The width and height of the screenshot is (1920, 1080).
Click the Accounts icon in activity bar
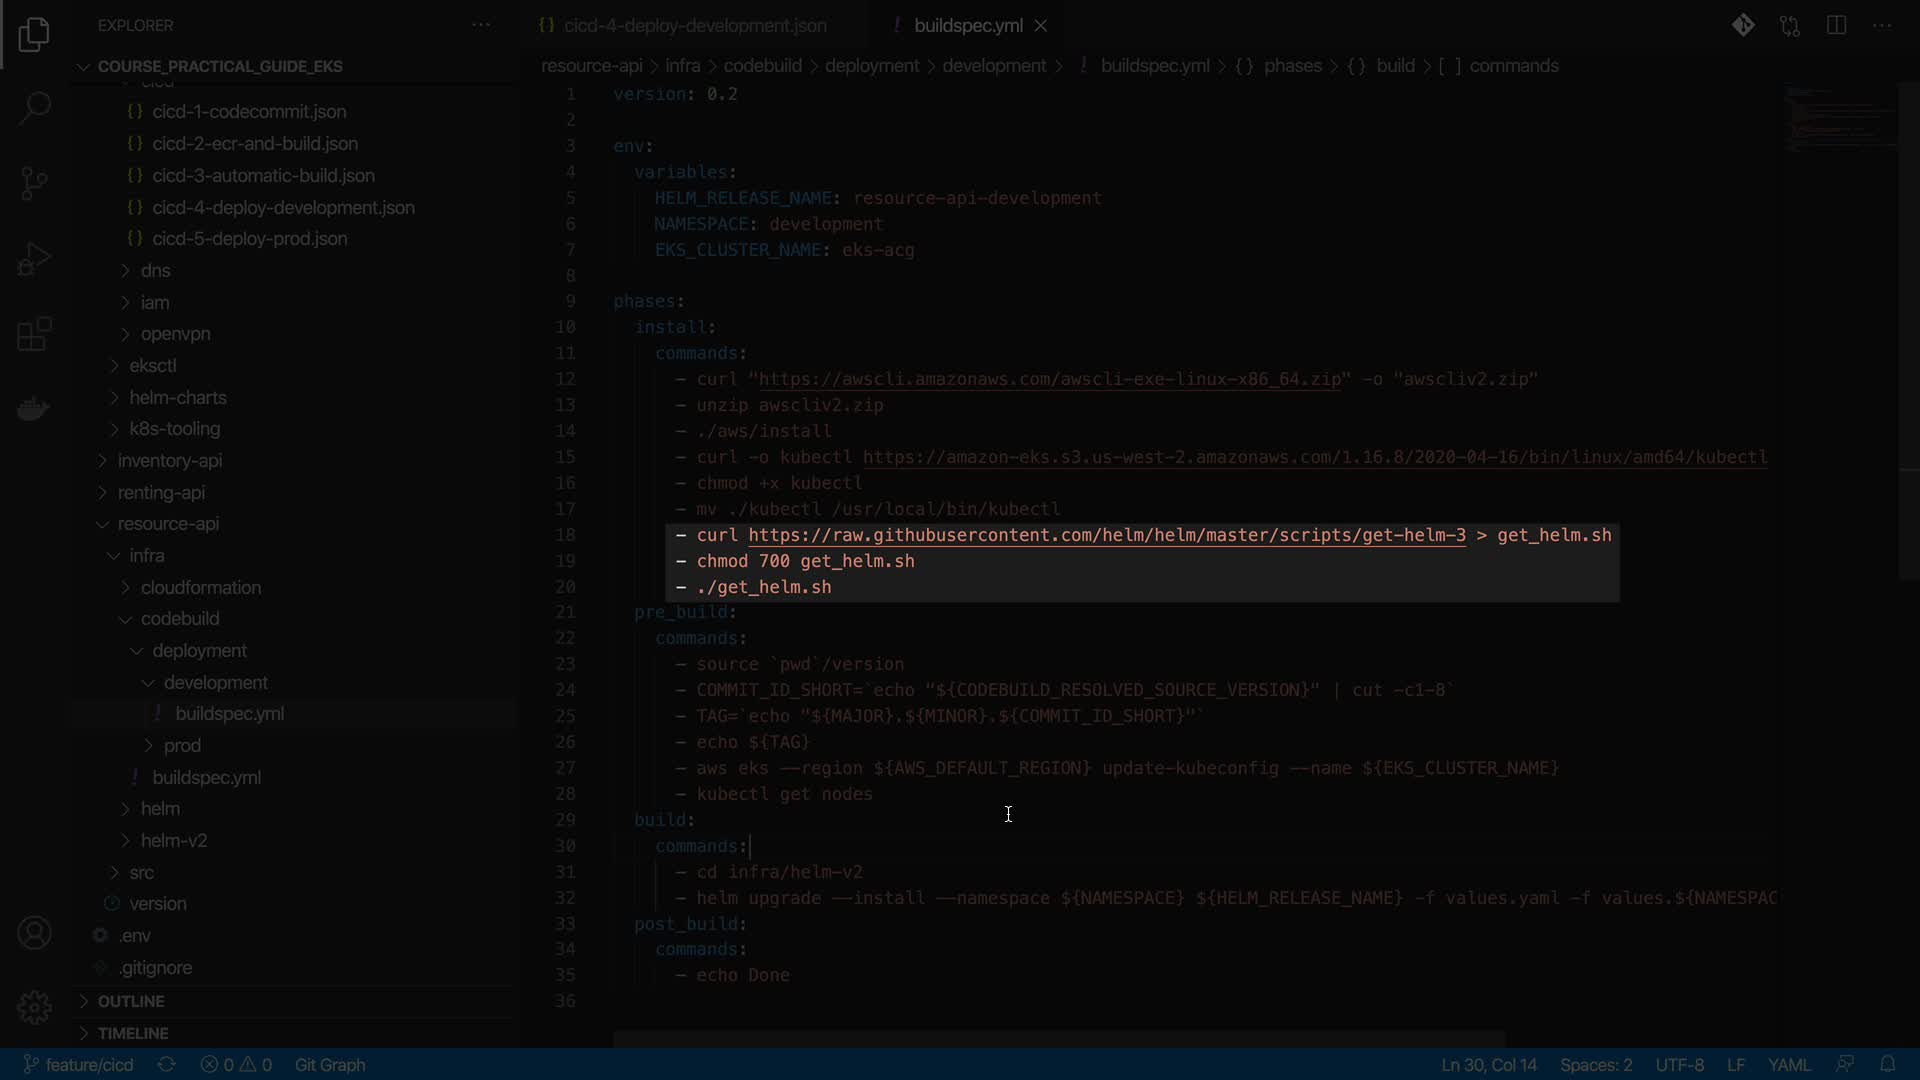click(x=34, y=933)
